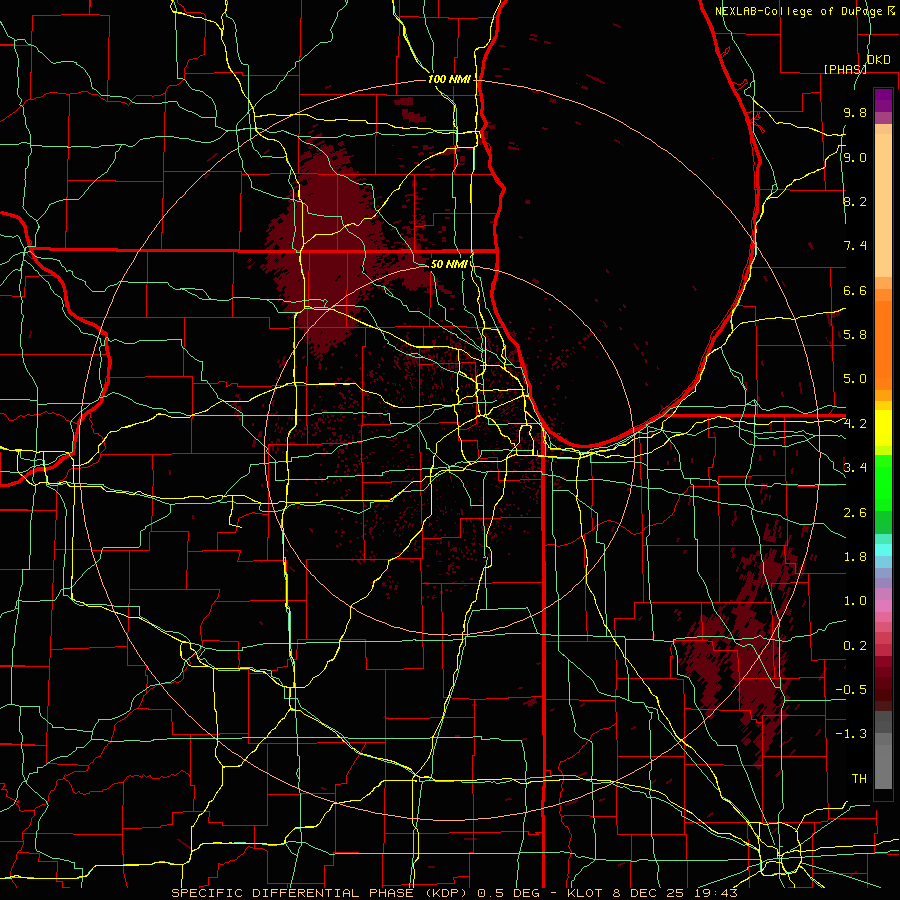Screen dimensions: 900x900
Task: Click the 7.4 scale value
Action: click(855, 246)
